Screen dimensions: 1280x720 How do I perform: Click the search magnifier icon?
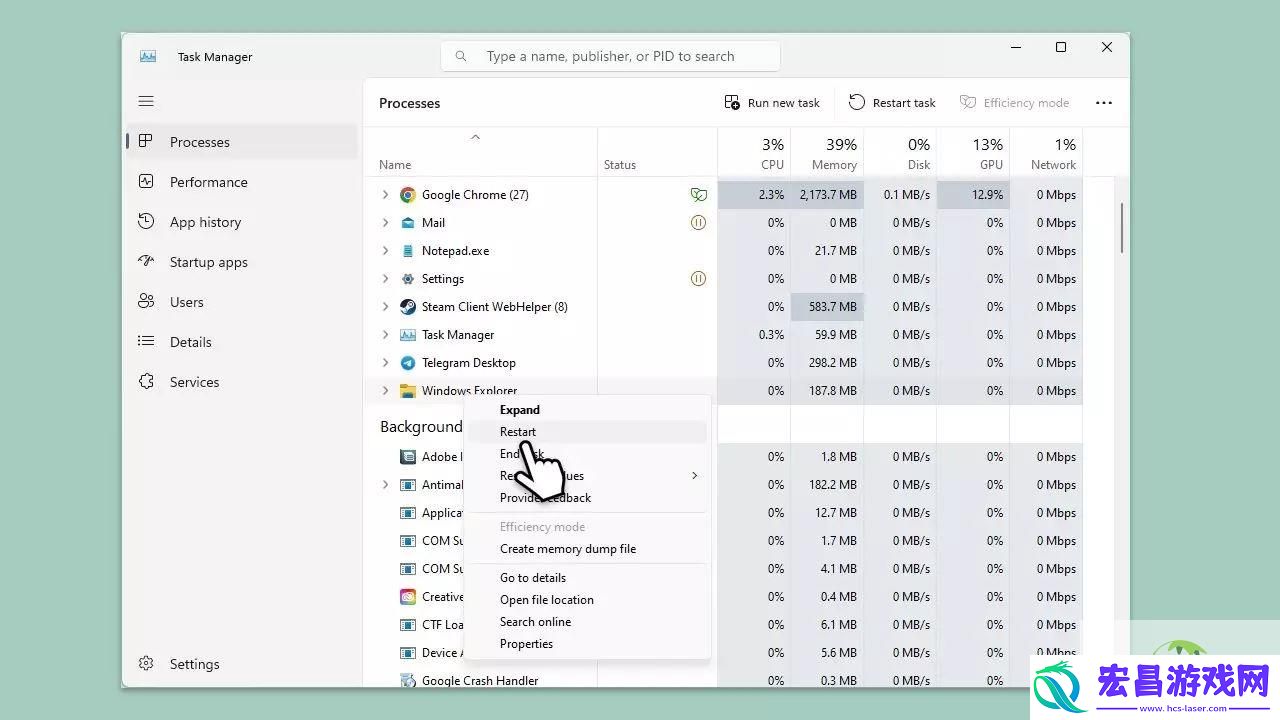(x=461, y=56)
